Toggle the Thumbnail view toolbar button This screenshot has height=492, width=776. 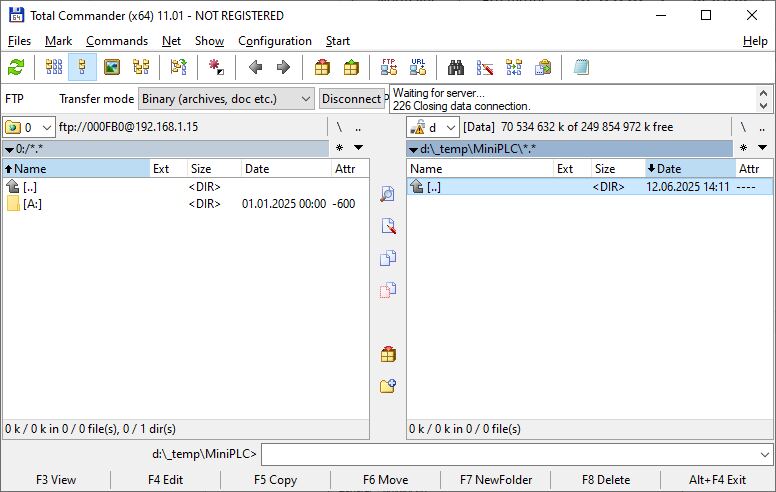coord(112,68)
